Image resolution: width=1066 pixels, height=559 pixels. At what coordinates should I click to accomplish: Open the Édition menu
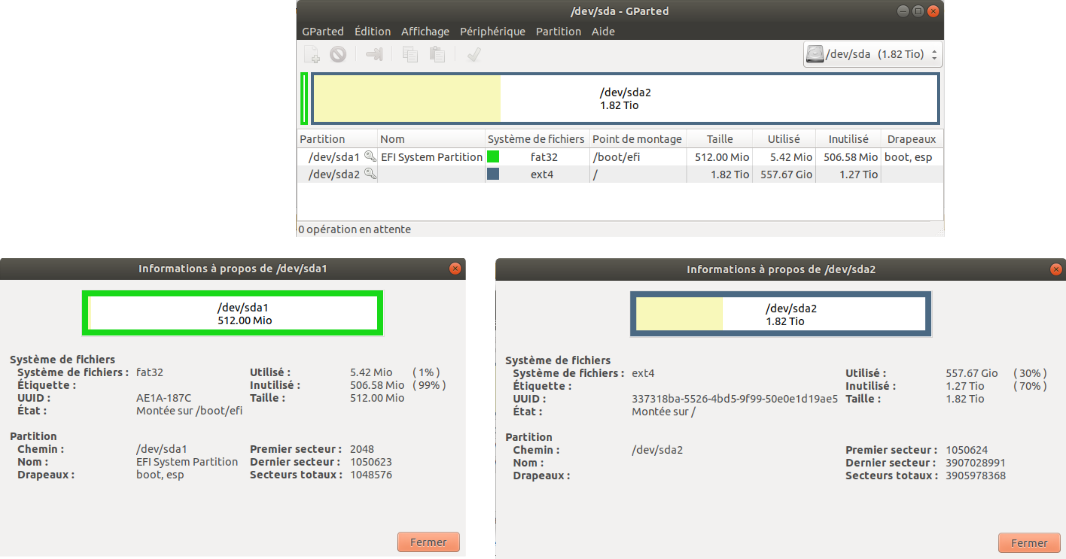click(x=373, y=31)
